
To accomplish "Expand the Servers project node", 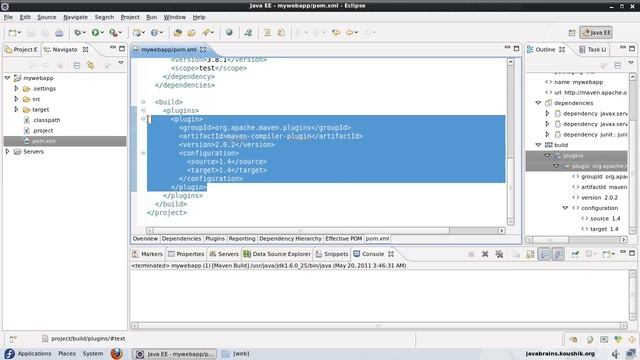I will pos(7,151).
